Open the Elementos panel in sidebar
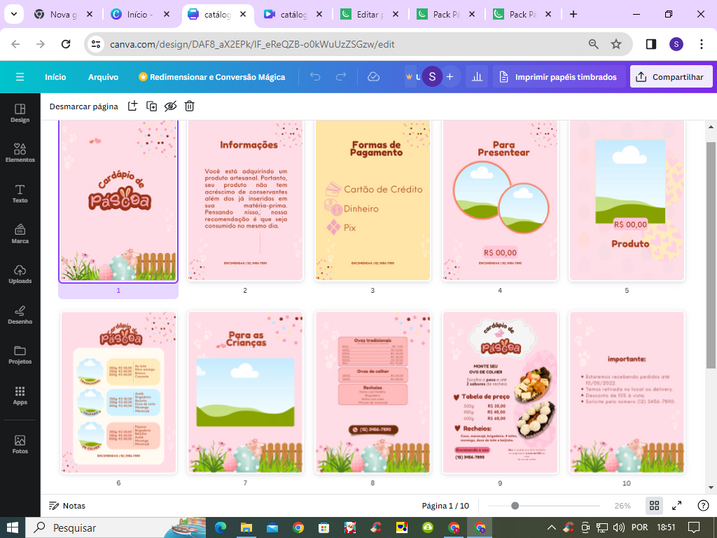Image resolution: width=717 pixels, height=538 pixels. click(20, 151)
